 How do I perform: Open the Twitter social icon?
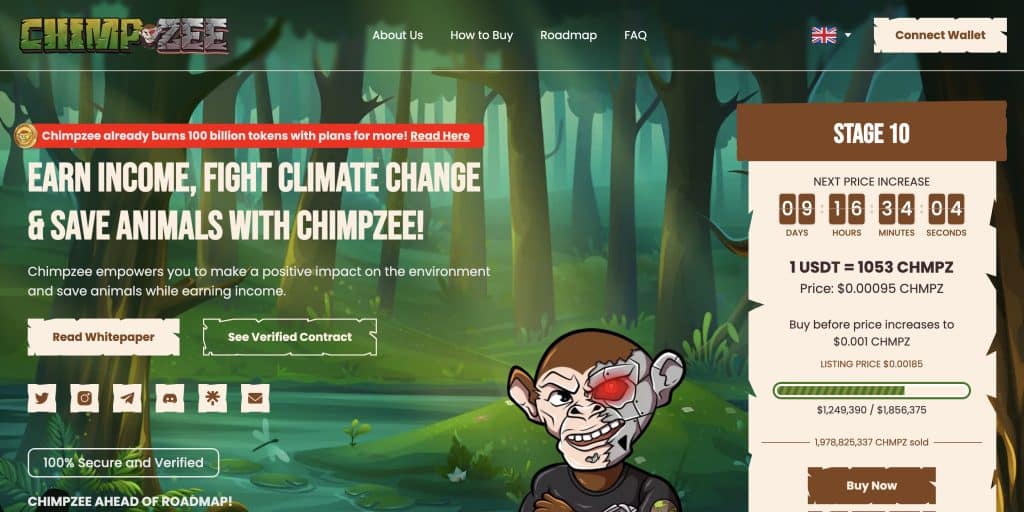[42, 398]
